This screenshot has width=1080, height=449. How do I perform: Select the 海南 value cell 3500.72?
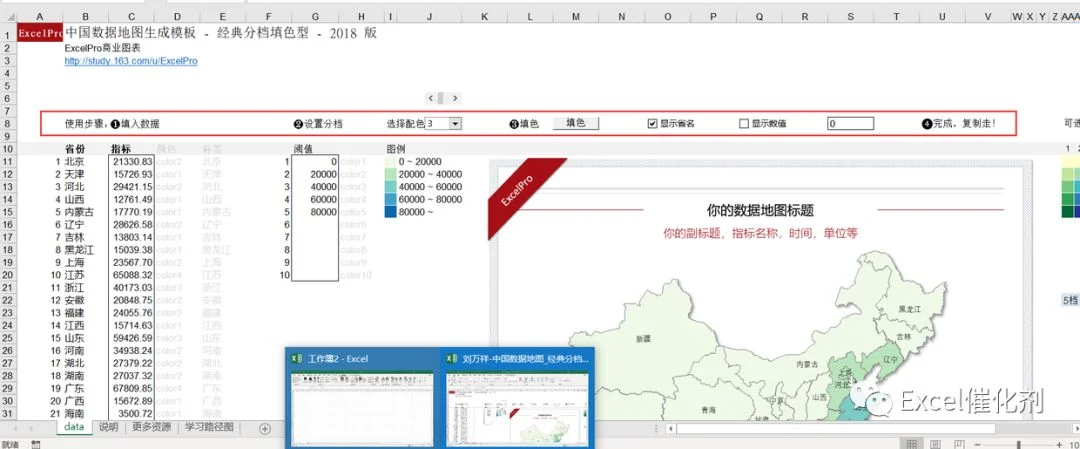tap(132, 414)
